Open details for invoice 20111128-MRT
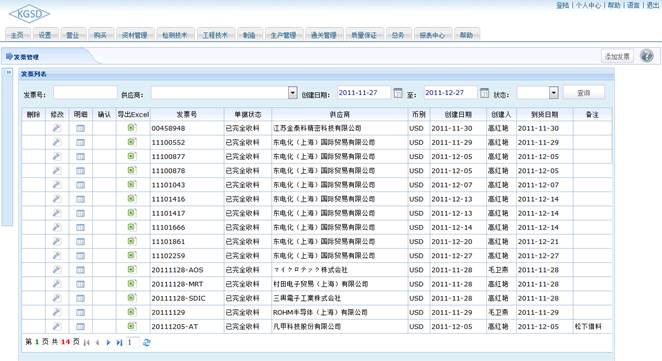The image size is (662, 361). (x=80, y=284)
